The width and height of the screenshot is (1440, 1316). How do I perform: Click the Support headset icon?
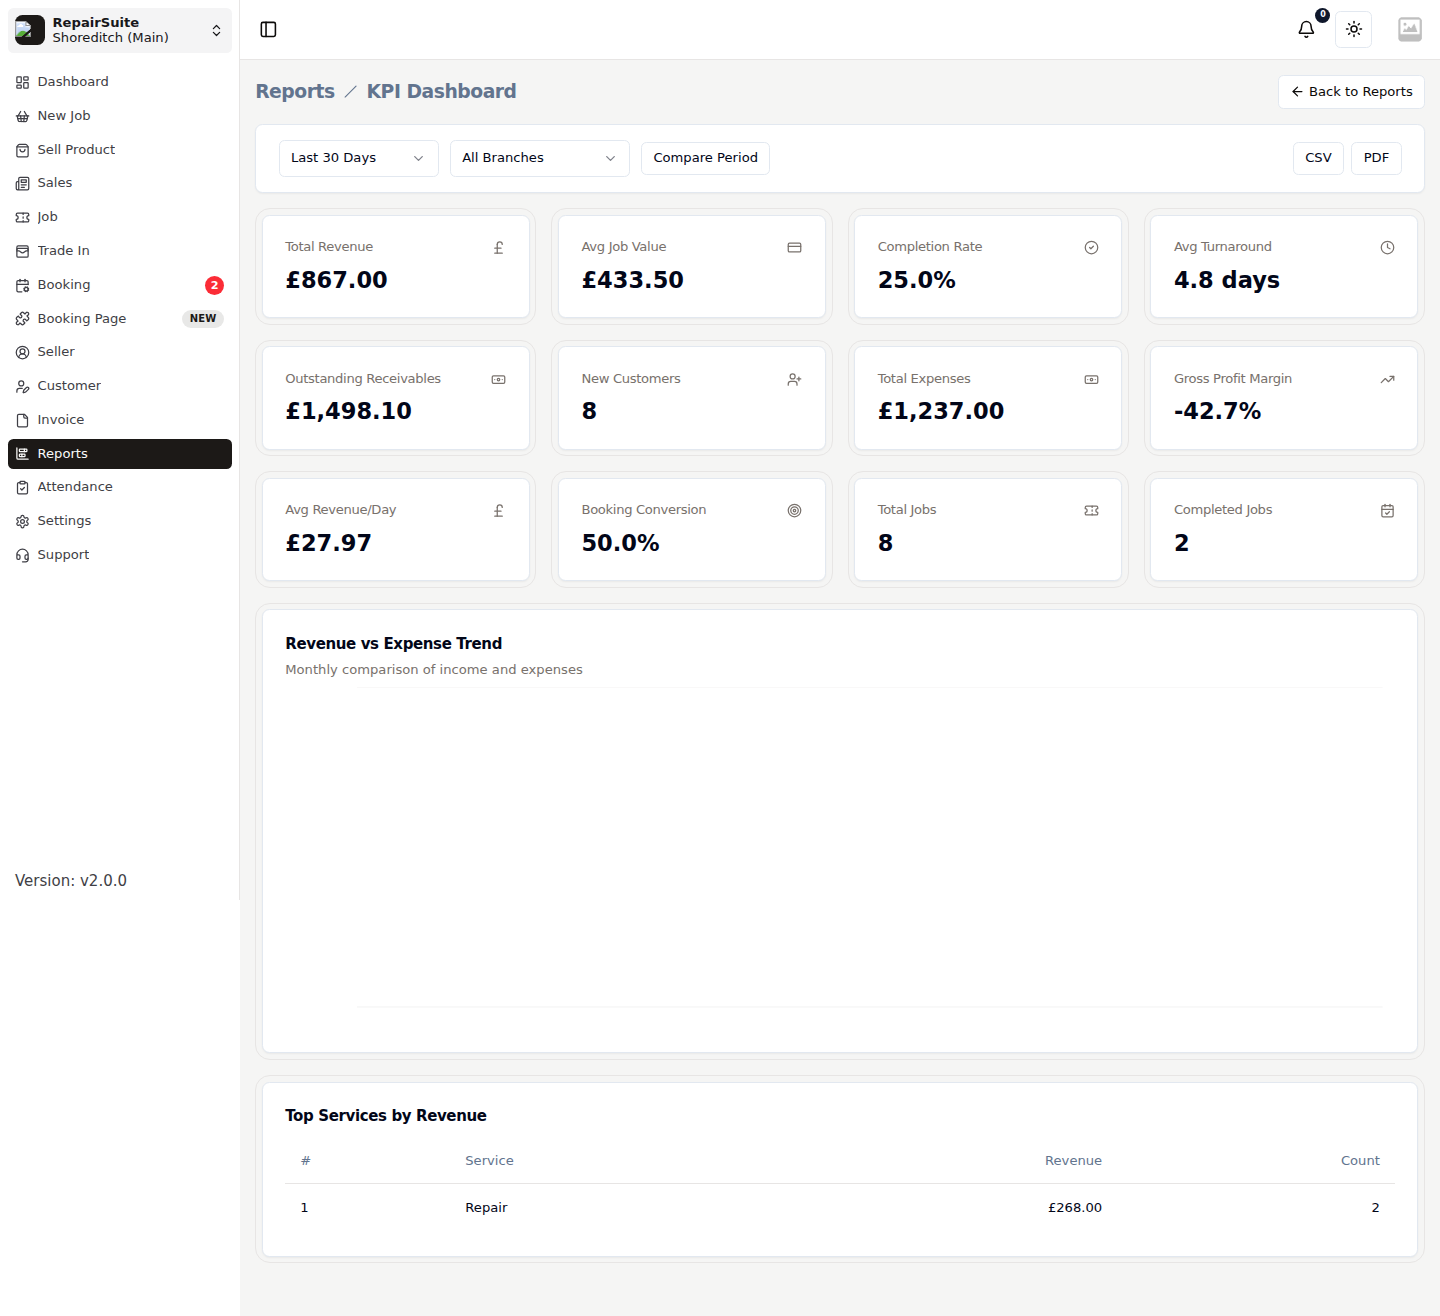[23, 555]
